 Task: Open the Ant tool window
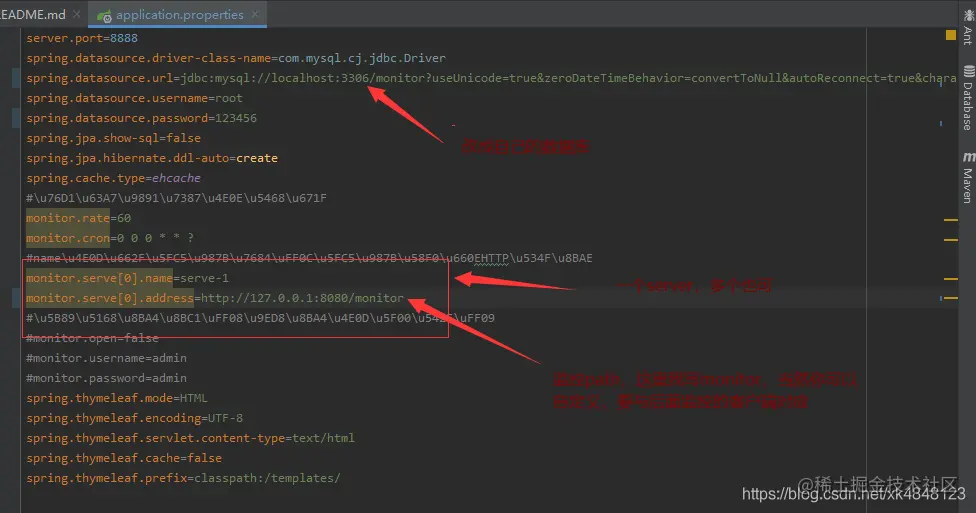(x=968, y=27)
